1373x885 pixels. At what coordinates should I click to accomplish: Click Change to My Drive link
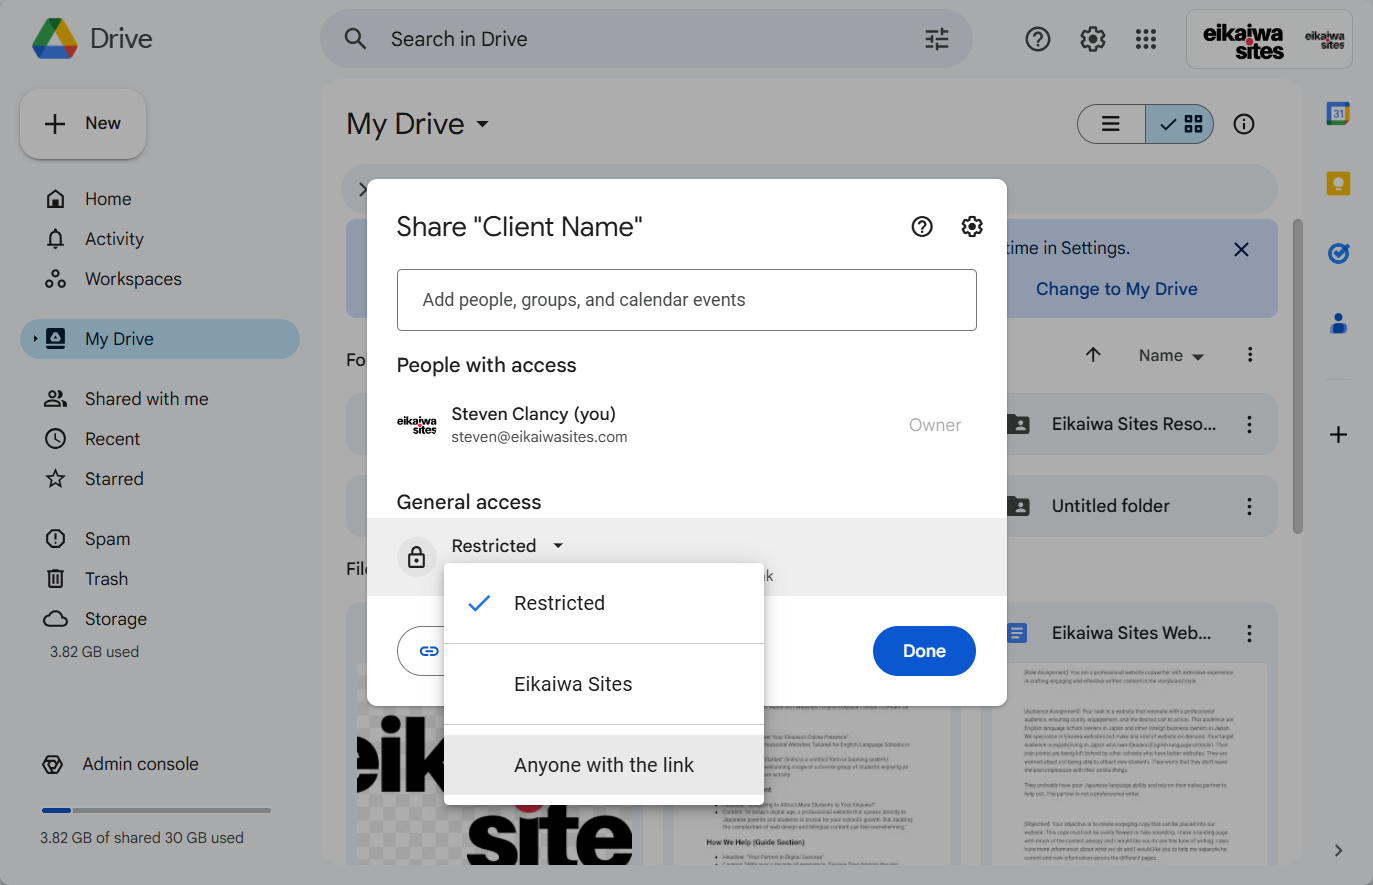tap(1116, 289)
